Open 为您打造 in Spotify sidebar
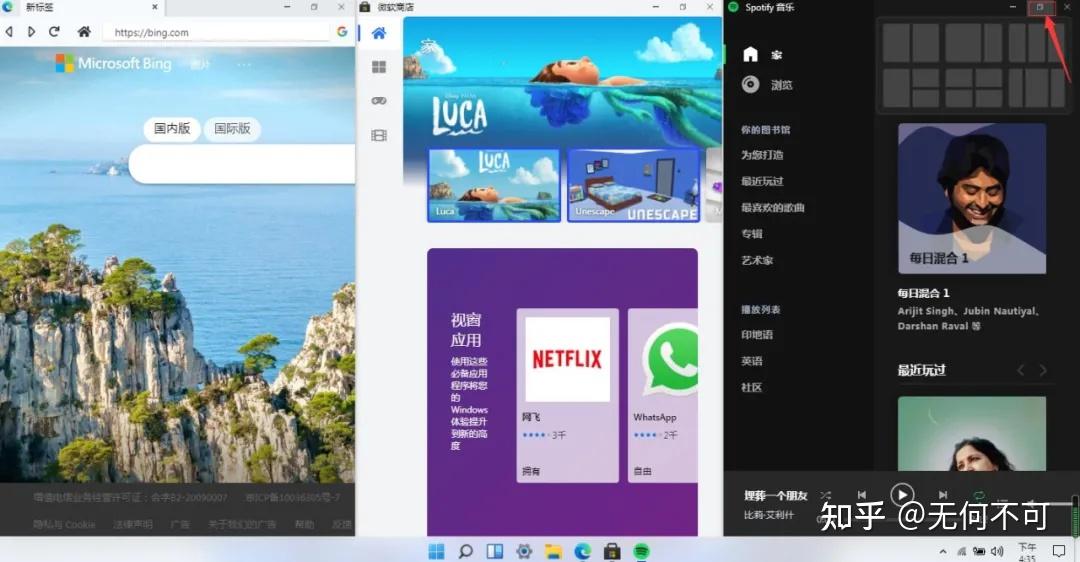Image resolution: width=1080 pixels, height=562 pixels. coord(762,155)
